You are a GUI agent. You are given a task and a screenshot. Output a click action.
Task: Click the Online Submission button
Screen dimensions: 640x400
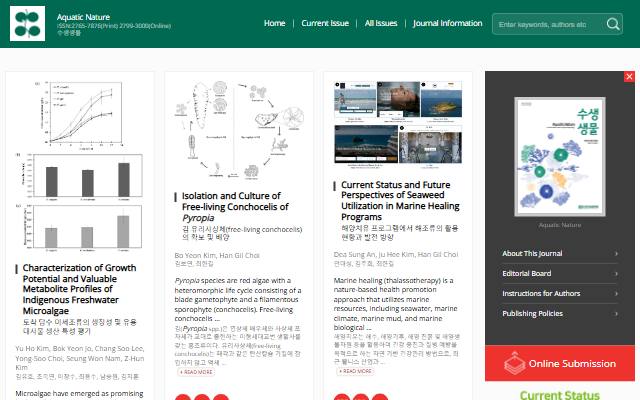[560, 363]
